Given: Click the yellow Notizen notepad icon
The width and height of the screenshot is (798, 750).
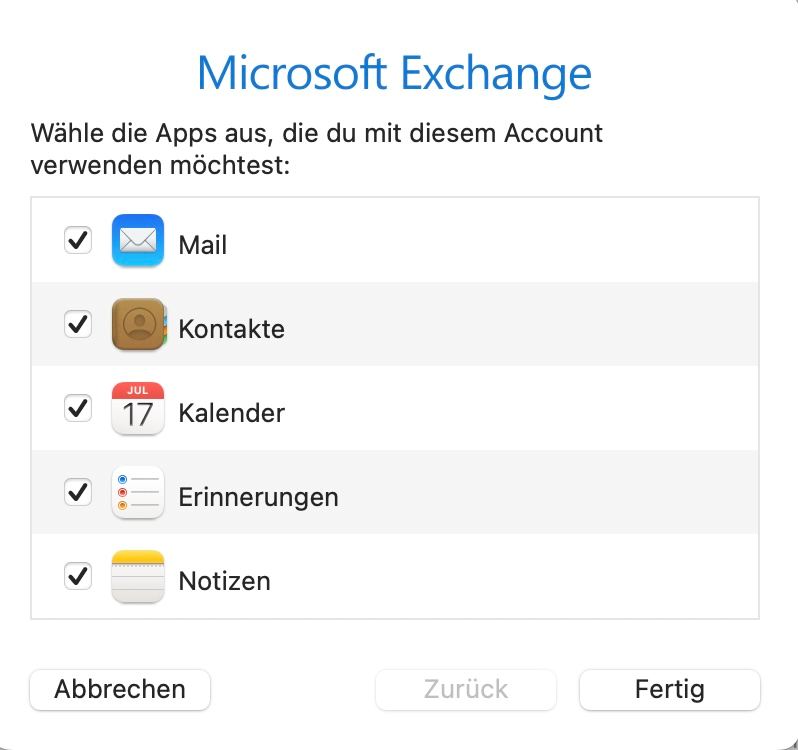Looking at the screenshot, I should click(x=138, y=576).
